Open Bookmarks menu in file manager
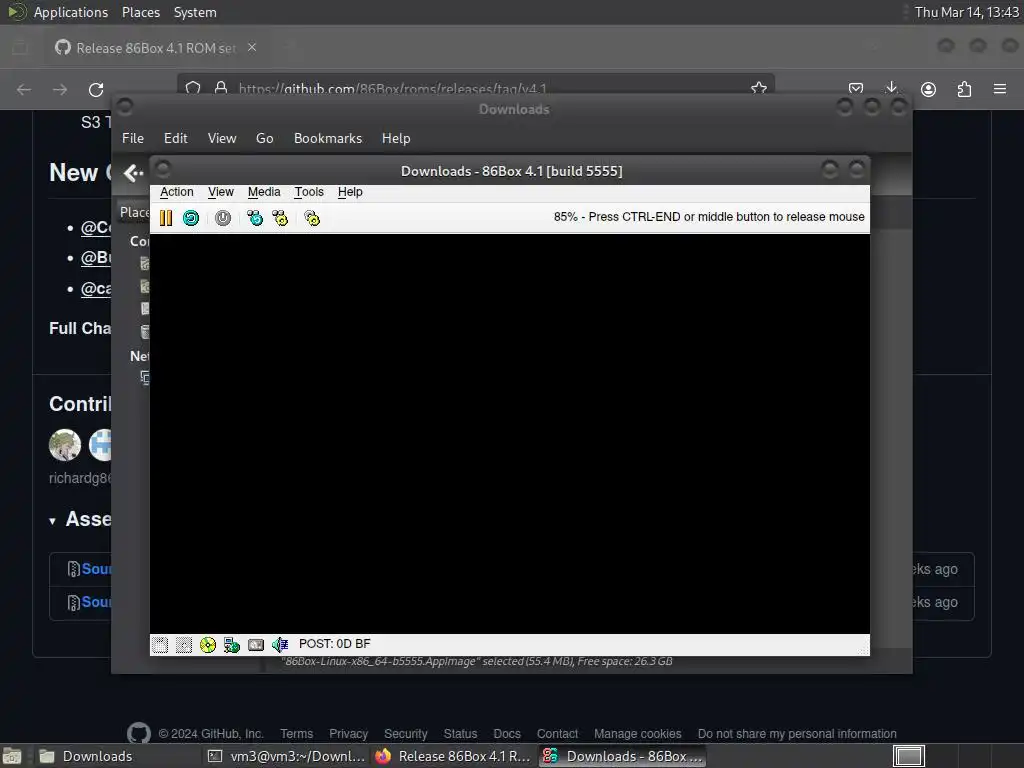The height and width of the screenshot is (768, 1024). point(328,138)
